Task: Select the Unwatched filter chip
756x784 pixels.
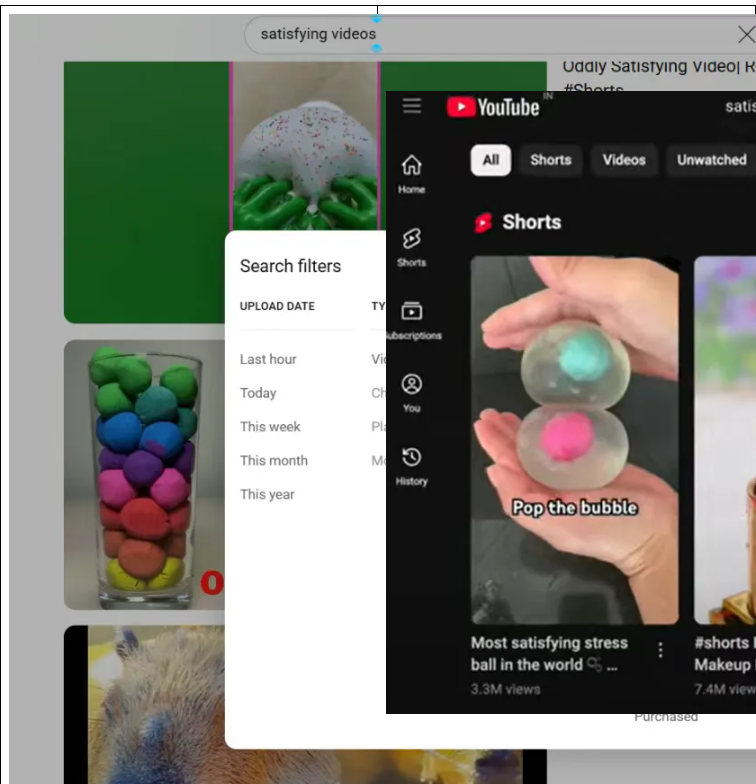Action: tap(711, 160)
